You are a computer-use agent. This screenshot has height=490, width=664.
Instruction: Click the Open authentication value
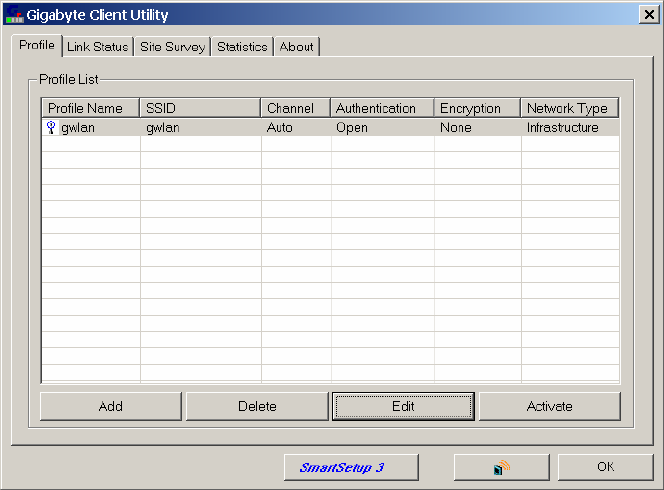[x=352, y=127]
